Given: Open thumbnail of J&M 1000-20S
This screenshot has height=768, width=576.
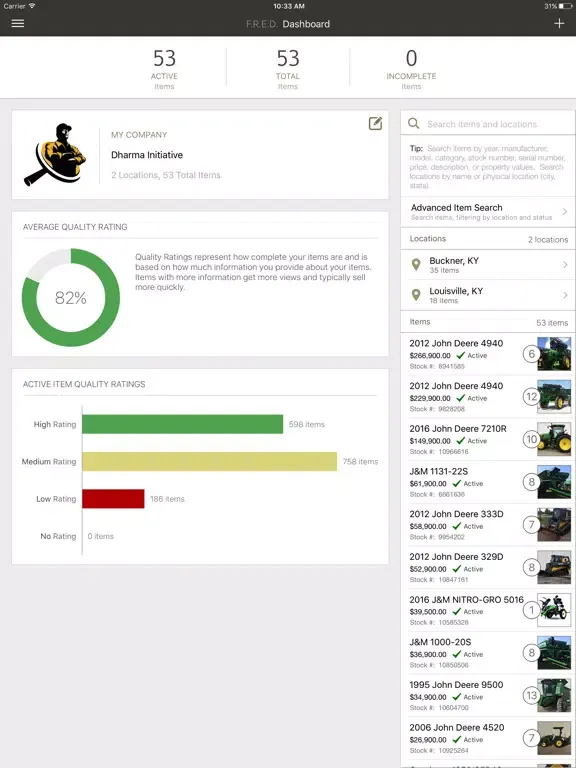Looking at the screenshot, I should pos(554,652).
